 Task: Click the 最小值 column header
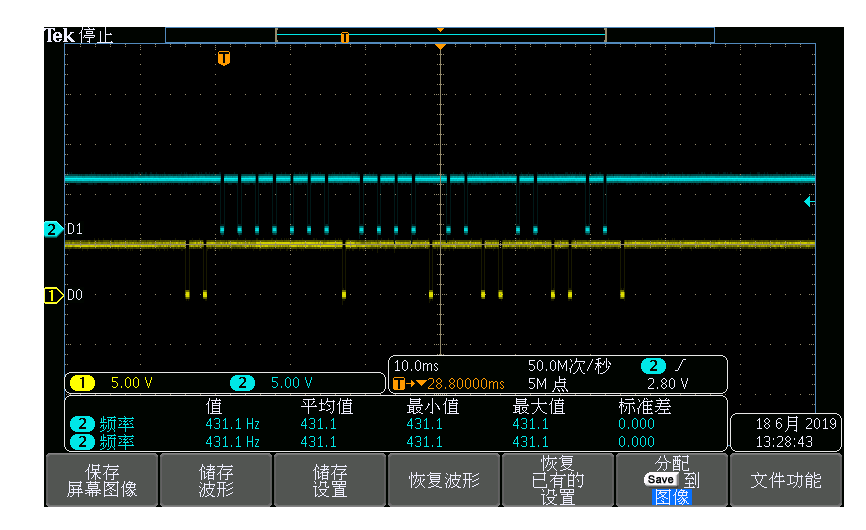pos(432,407)
